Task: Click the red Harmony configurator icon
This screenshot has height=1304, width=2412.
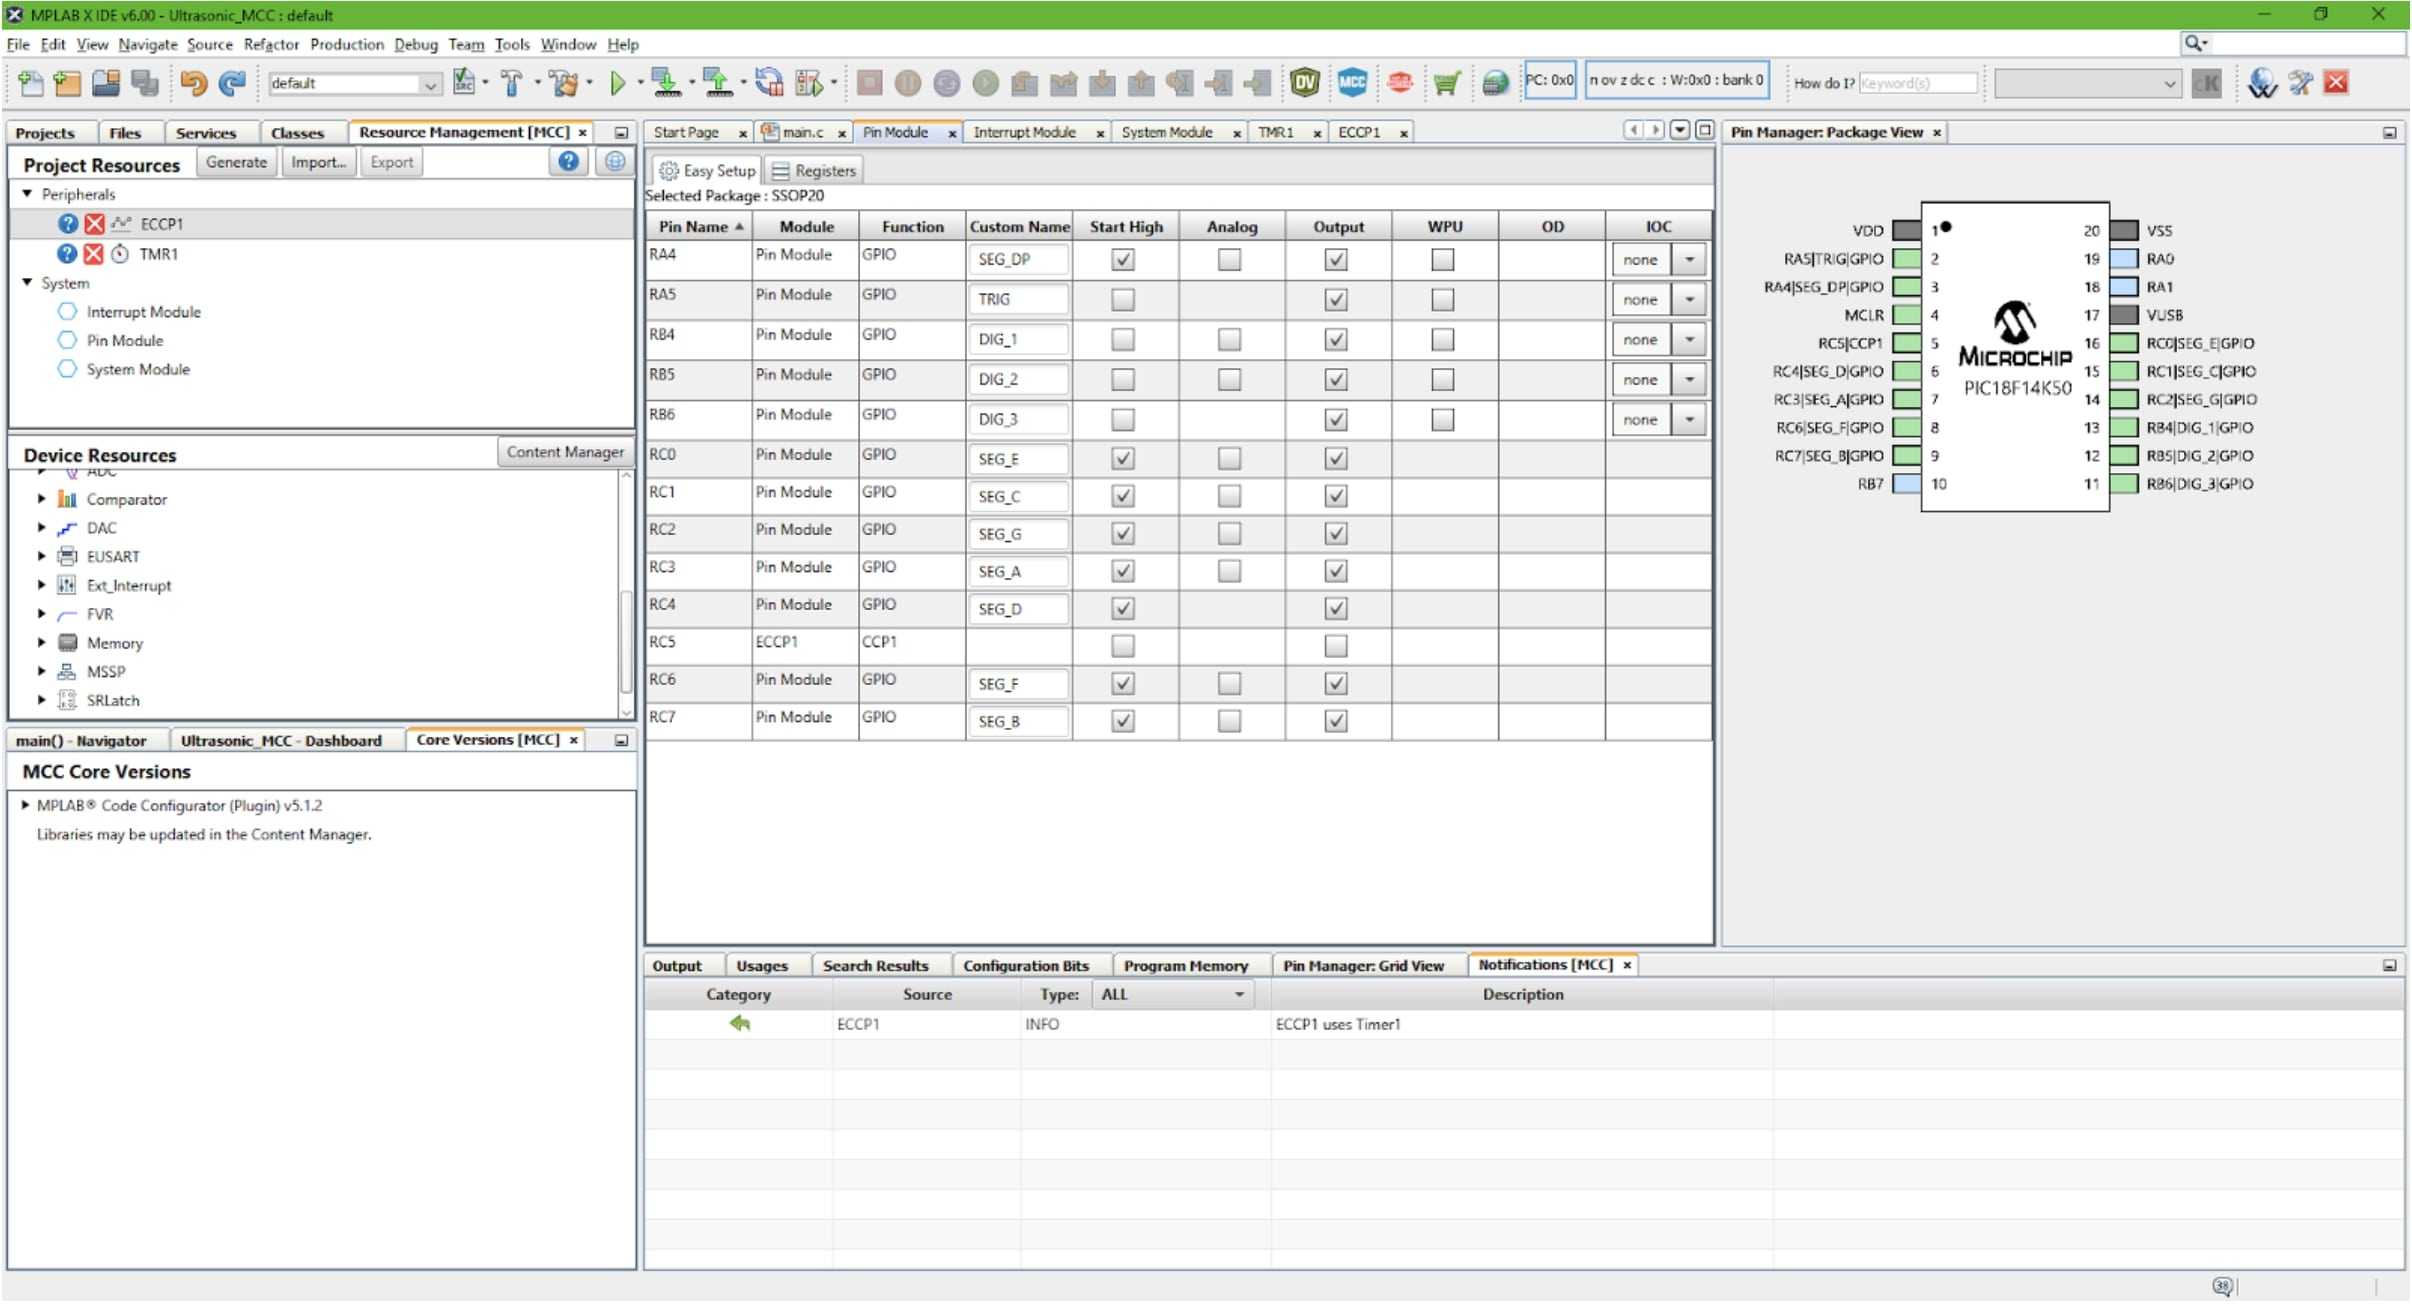Action: 1400,83
